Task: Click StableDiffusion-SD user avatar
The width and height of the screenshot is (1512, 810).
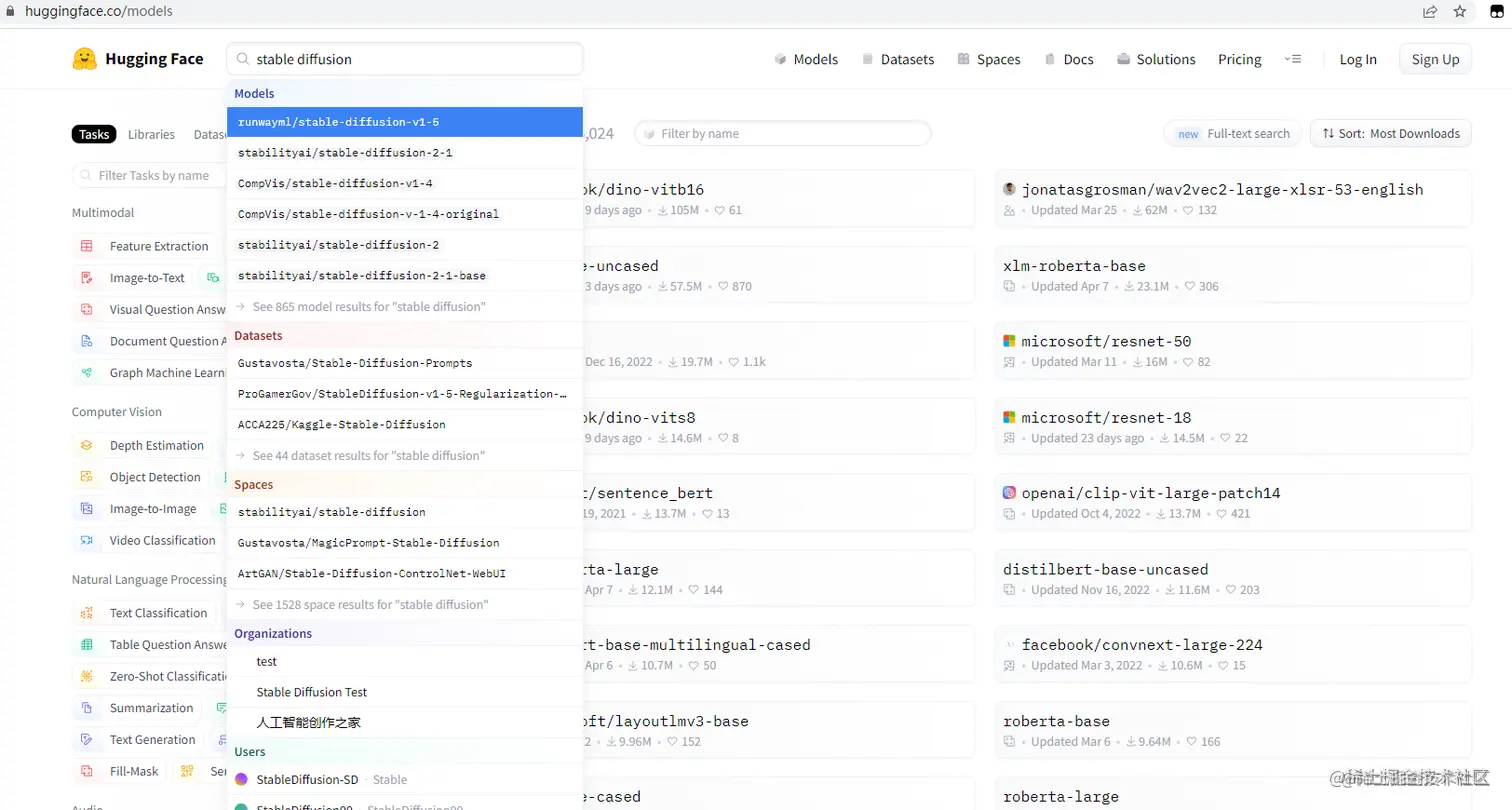Action: (241, 779)
